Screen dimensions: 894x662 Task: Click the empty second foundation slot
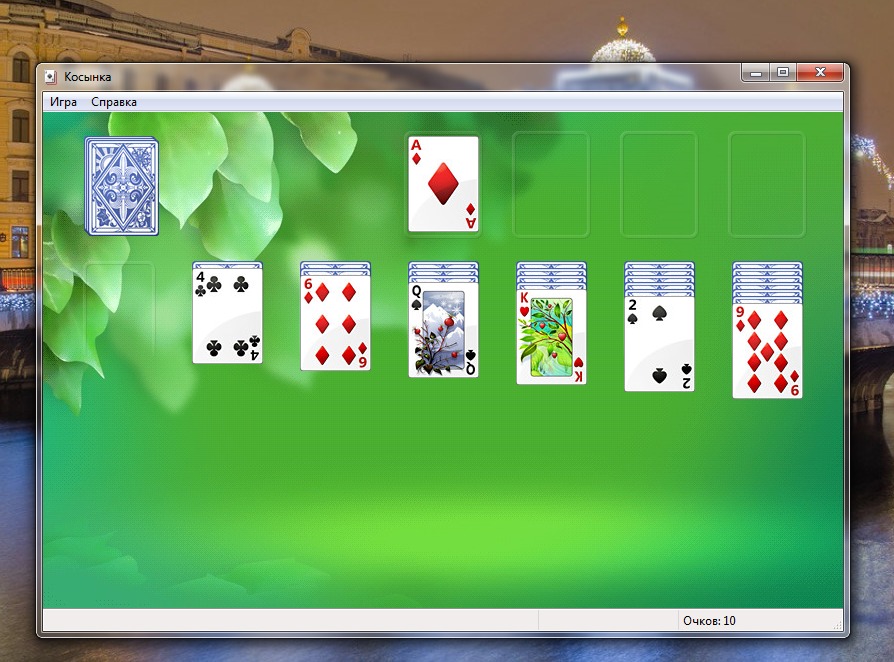point(551,184)
